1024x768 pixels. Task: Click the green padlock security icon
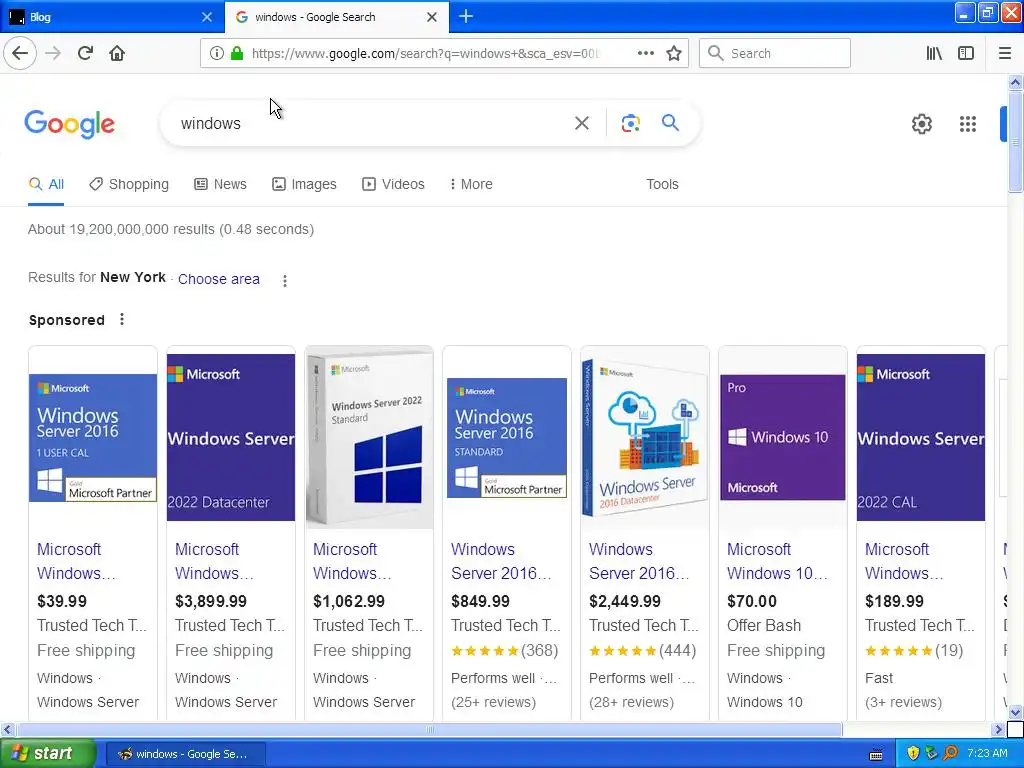236,54
